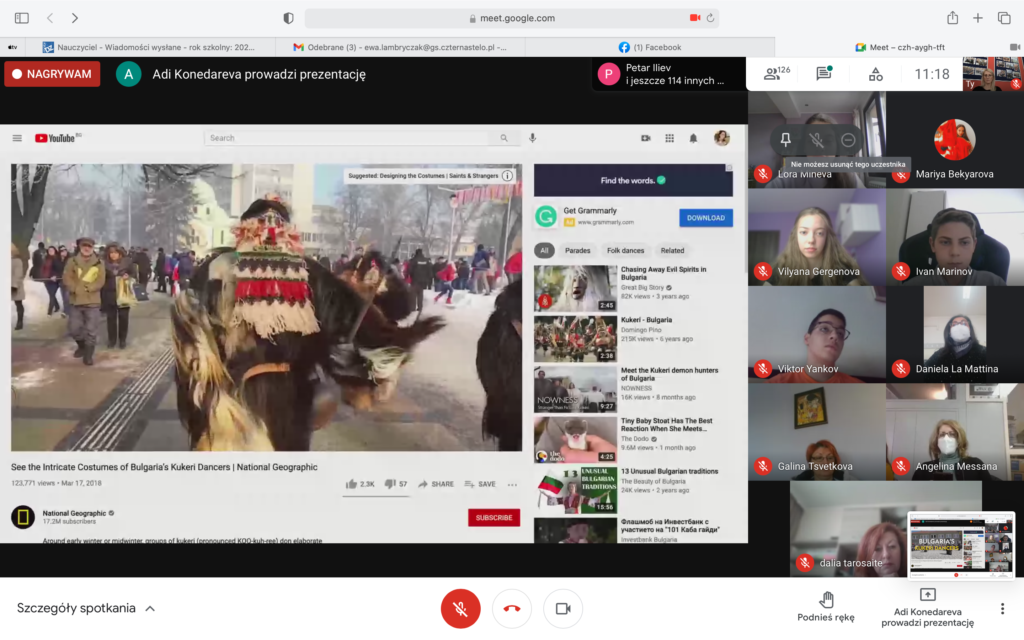1024x640 pixels.
Task: Show the Safari tab overview
Action: coord(1003,18)
